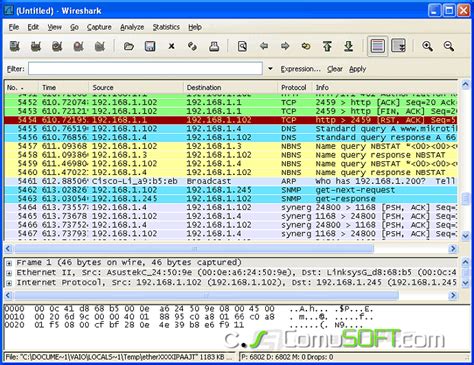
Task: Sort by the Time column header
Action: (63, 88)
